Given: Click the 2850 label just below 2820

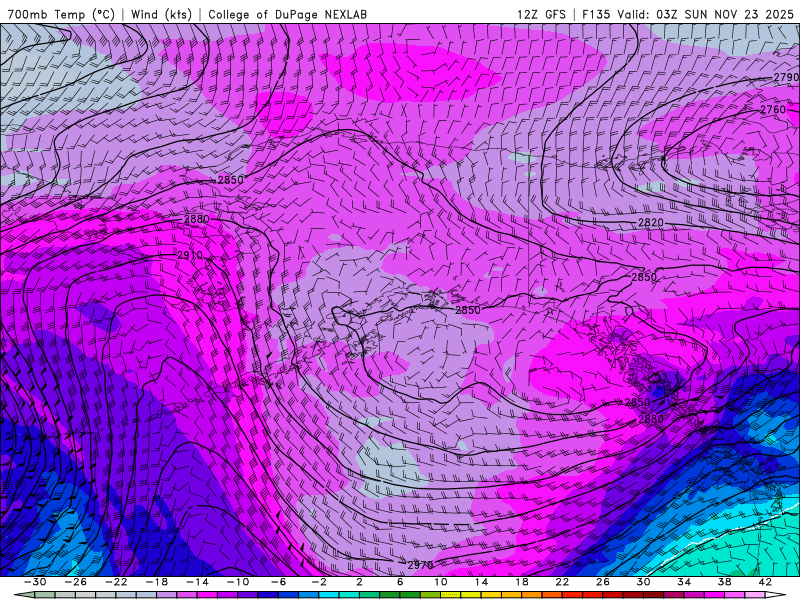Looking at the screenshot, I should (x=644, y=277).
